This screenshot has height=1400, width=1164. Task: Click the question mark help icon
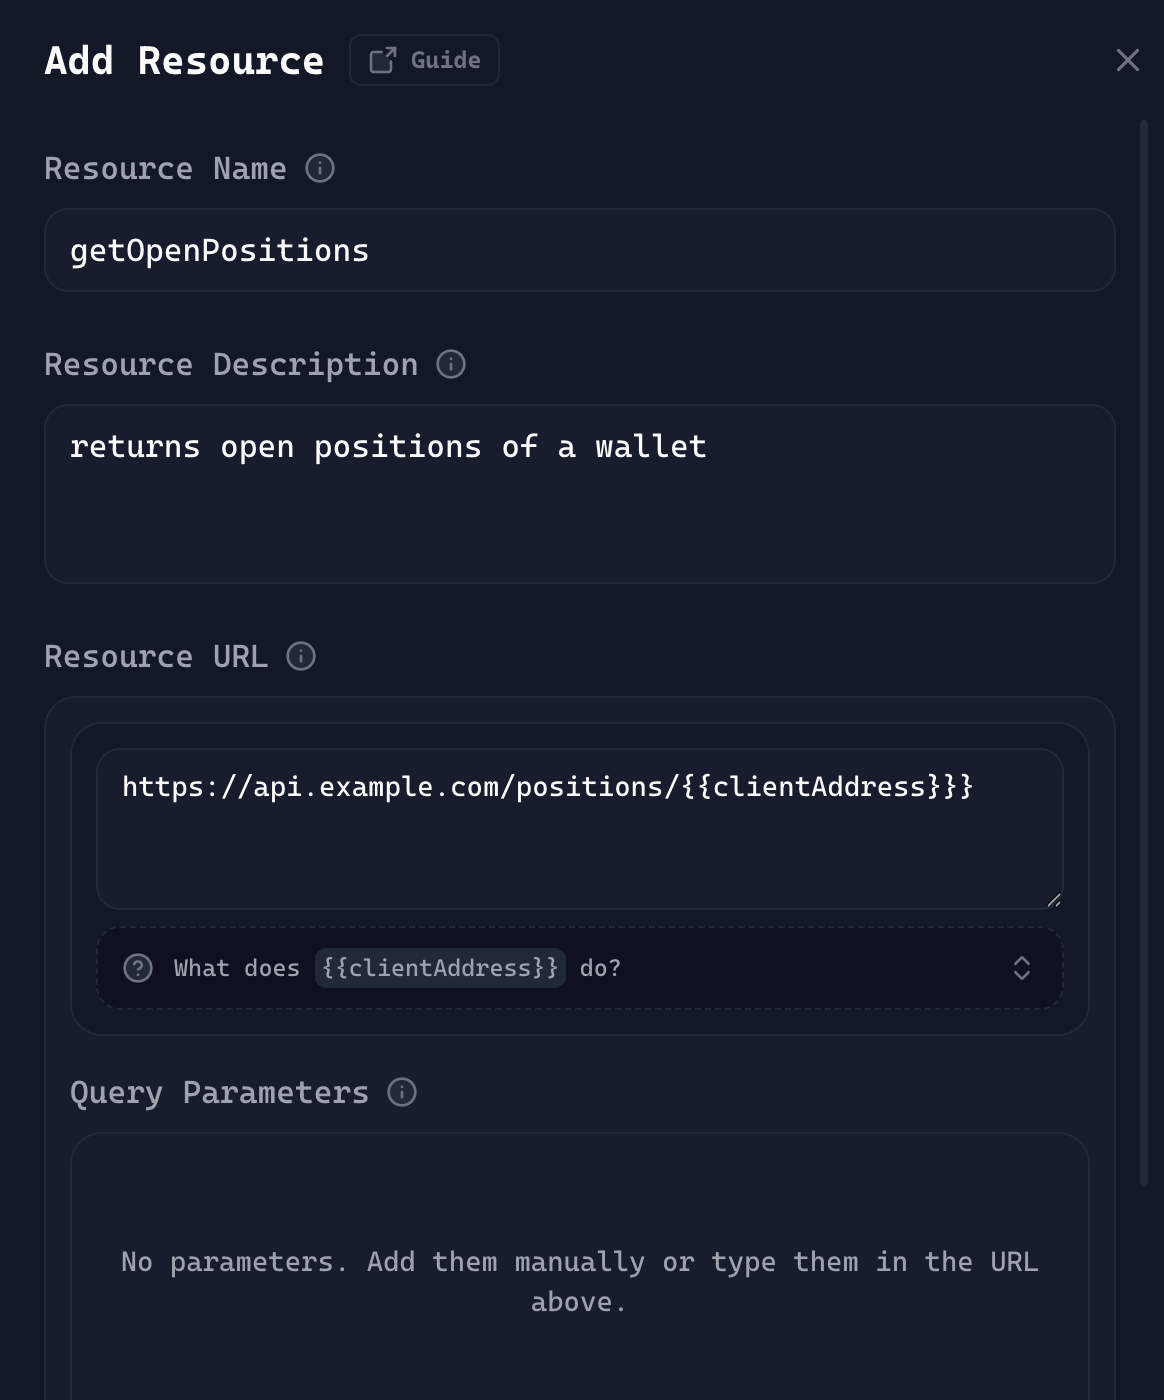(138, 968)
